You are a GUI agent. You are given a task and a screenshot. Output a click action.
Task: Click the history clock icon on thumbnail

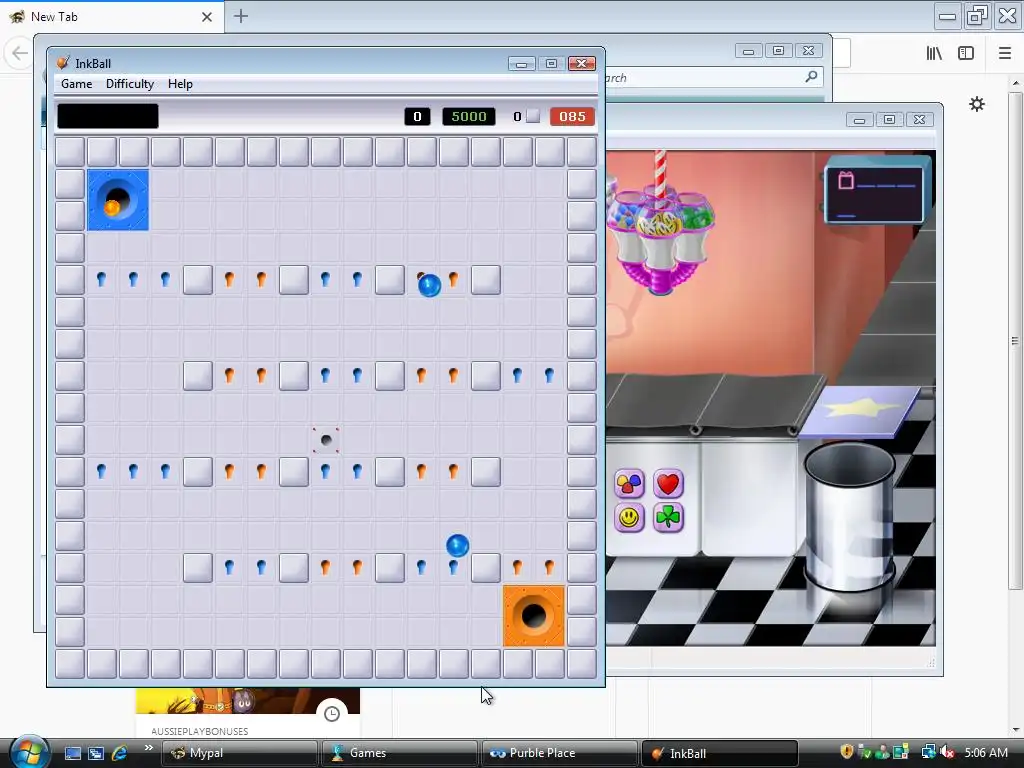pyautogui.click(x=332, y=714)
